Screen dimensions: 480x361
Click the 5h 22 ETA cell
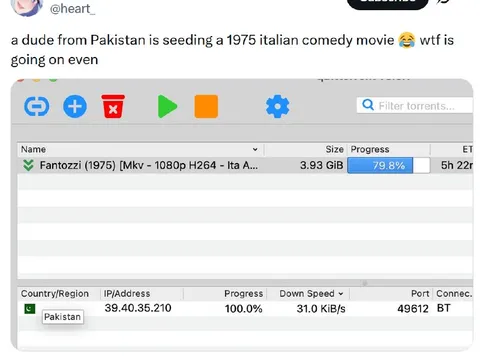[x=457, y=165]
